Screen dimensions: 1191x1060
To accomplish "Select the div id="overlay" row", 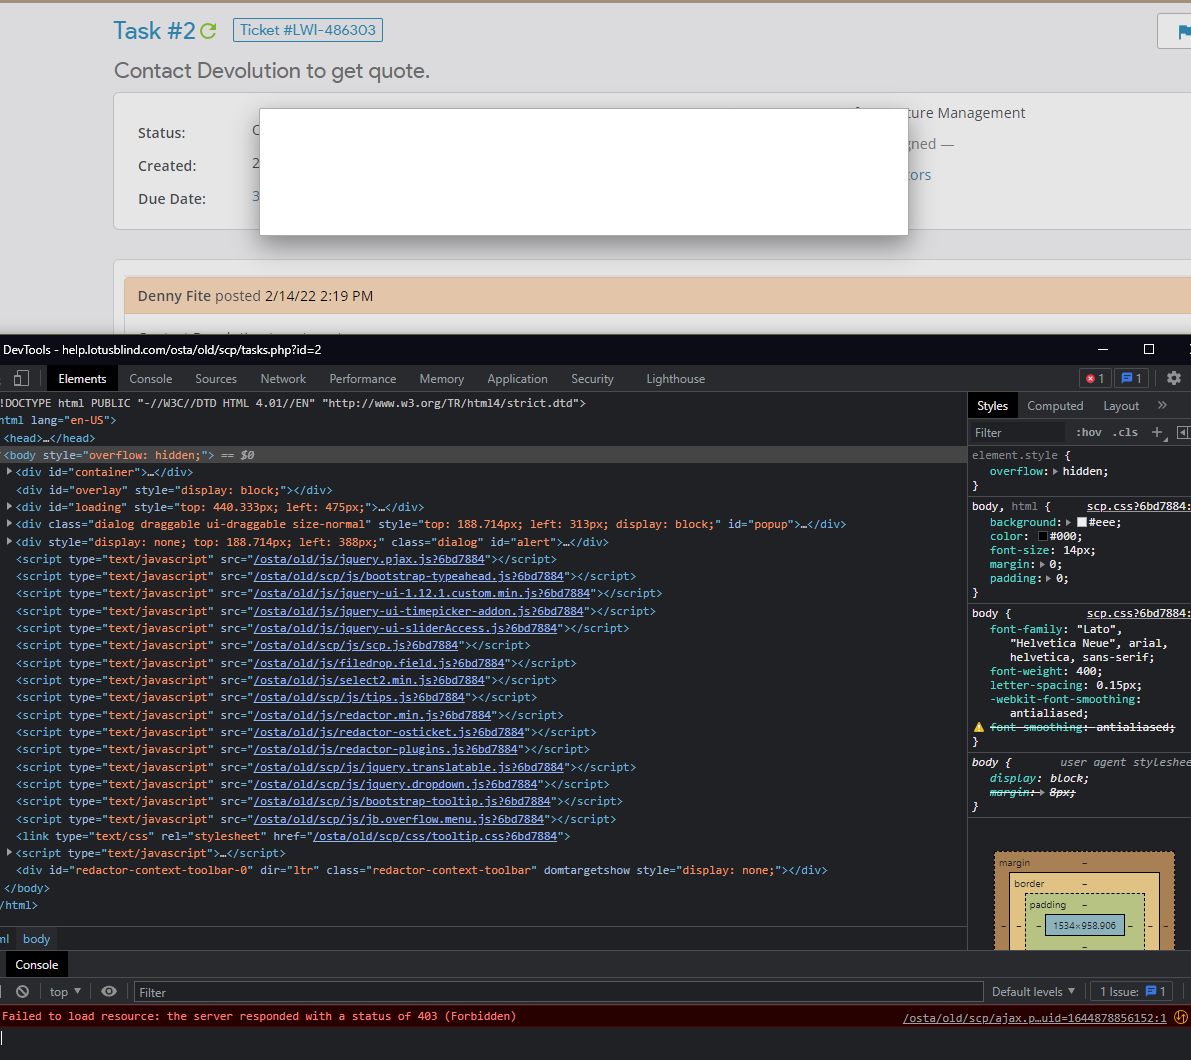I will (483, 490).
